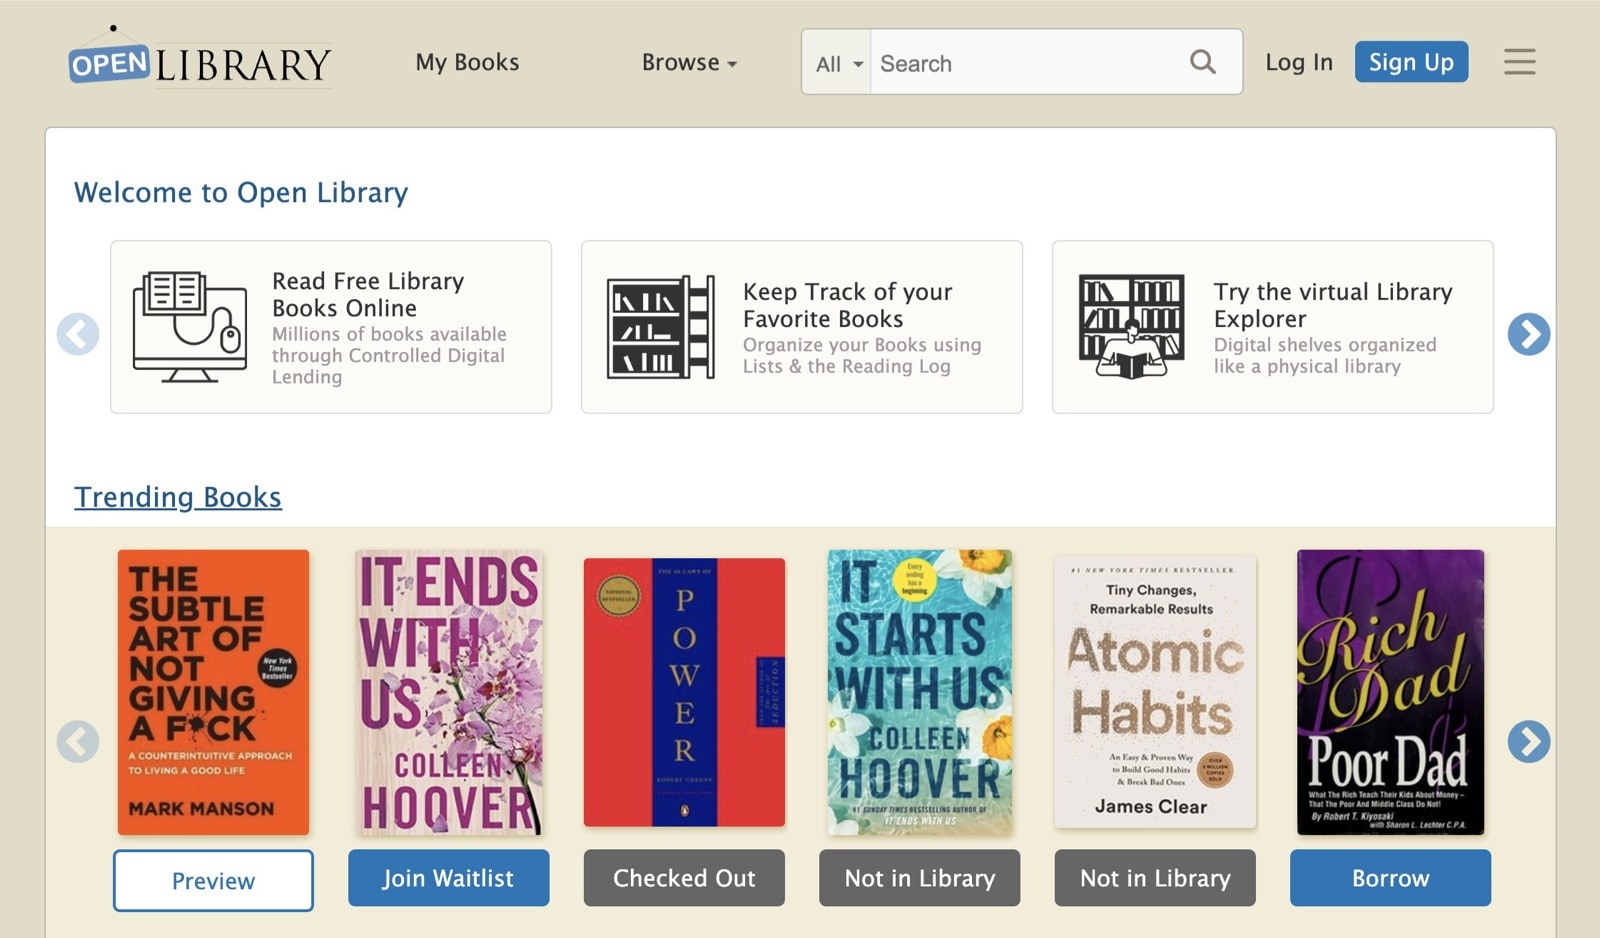Open the Atomic Habits book cover

[x=1155, y=692]
